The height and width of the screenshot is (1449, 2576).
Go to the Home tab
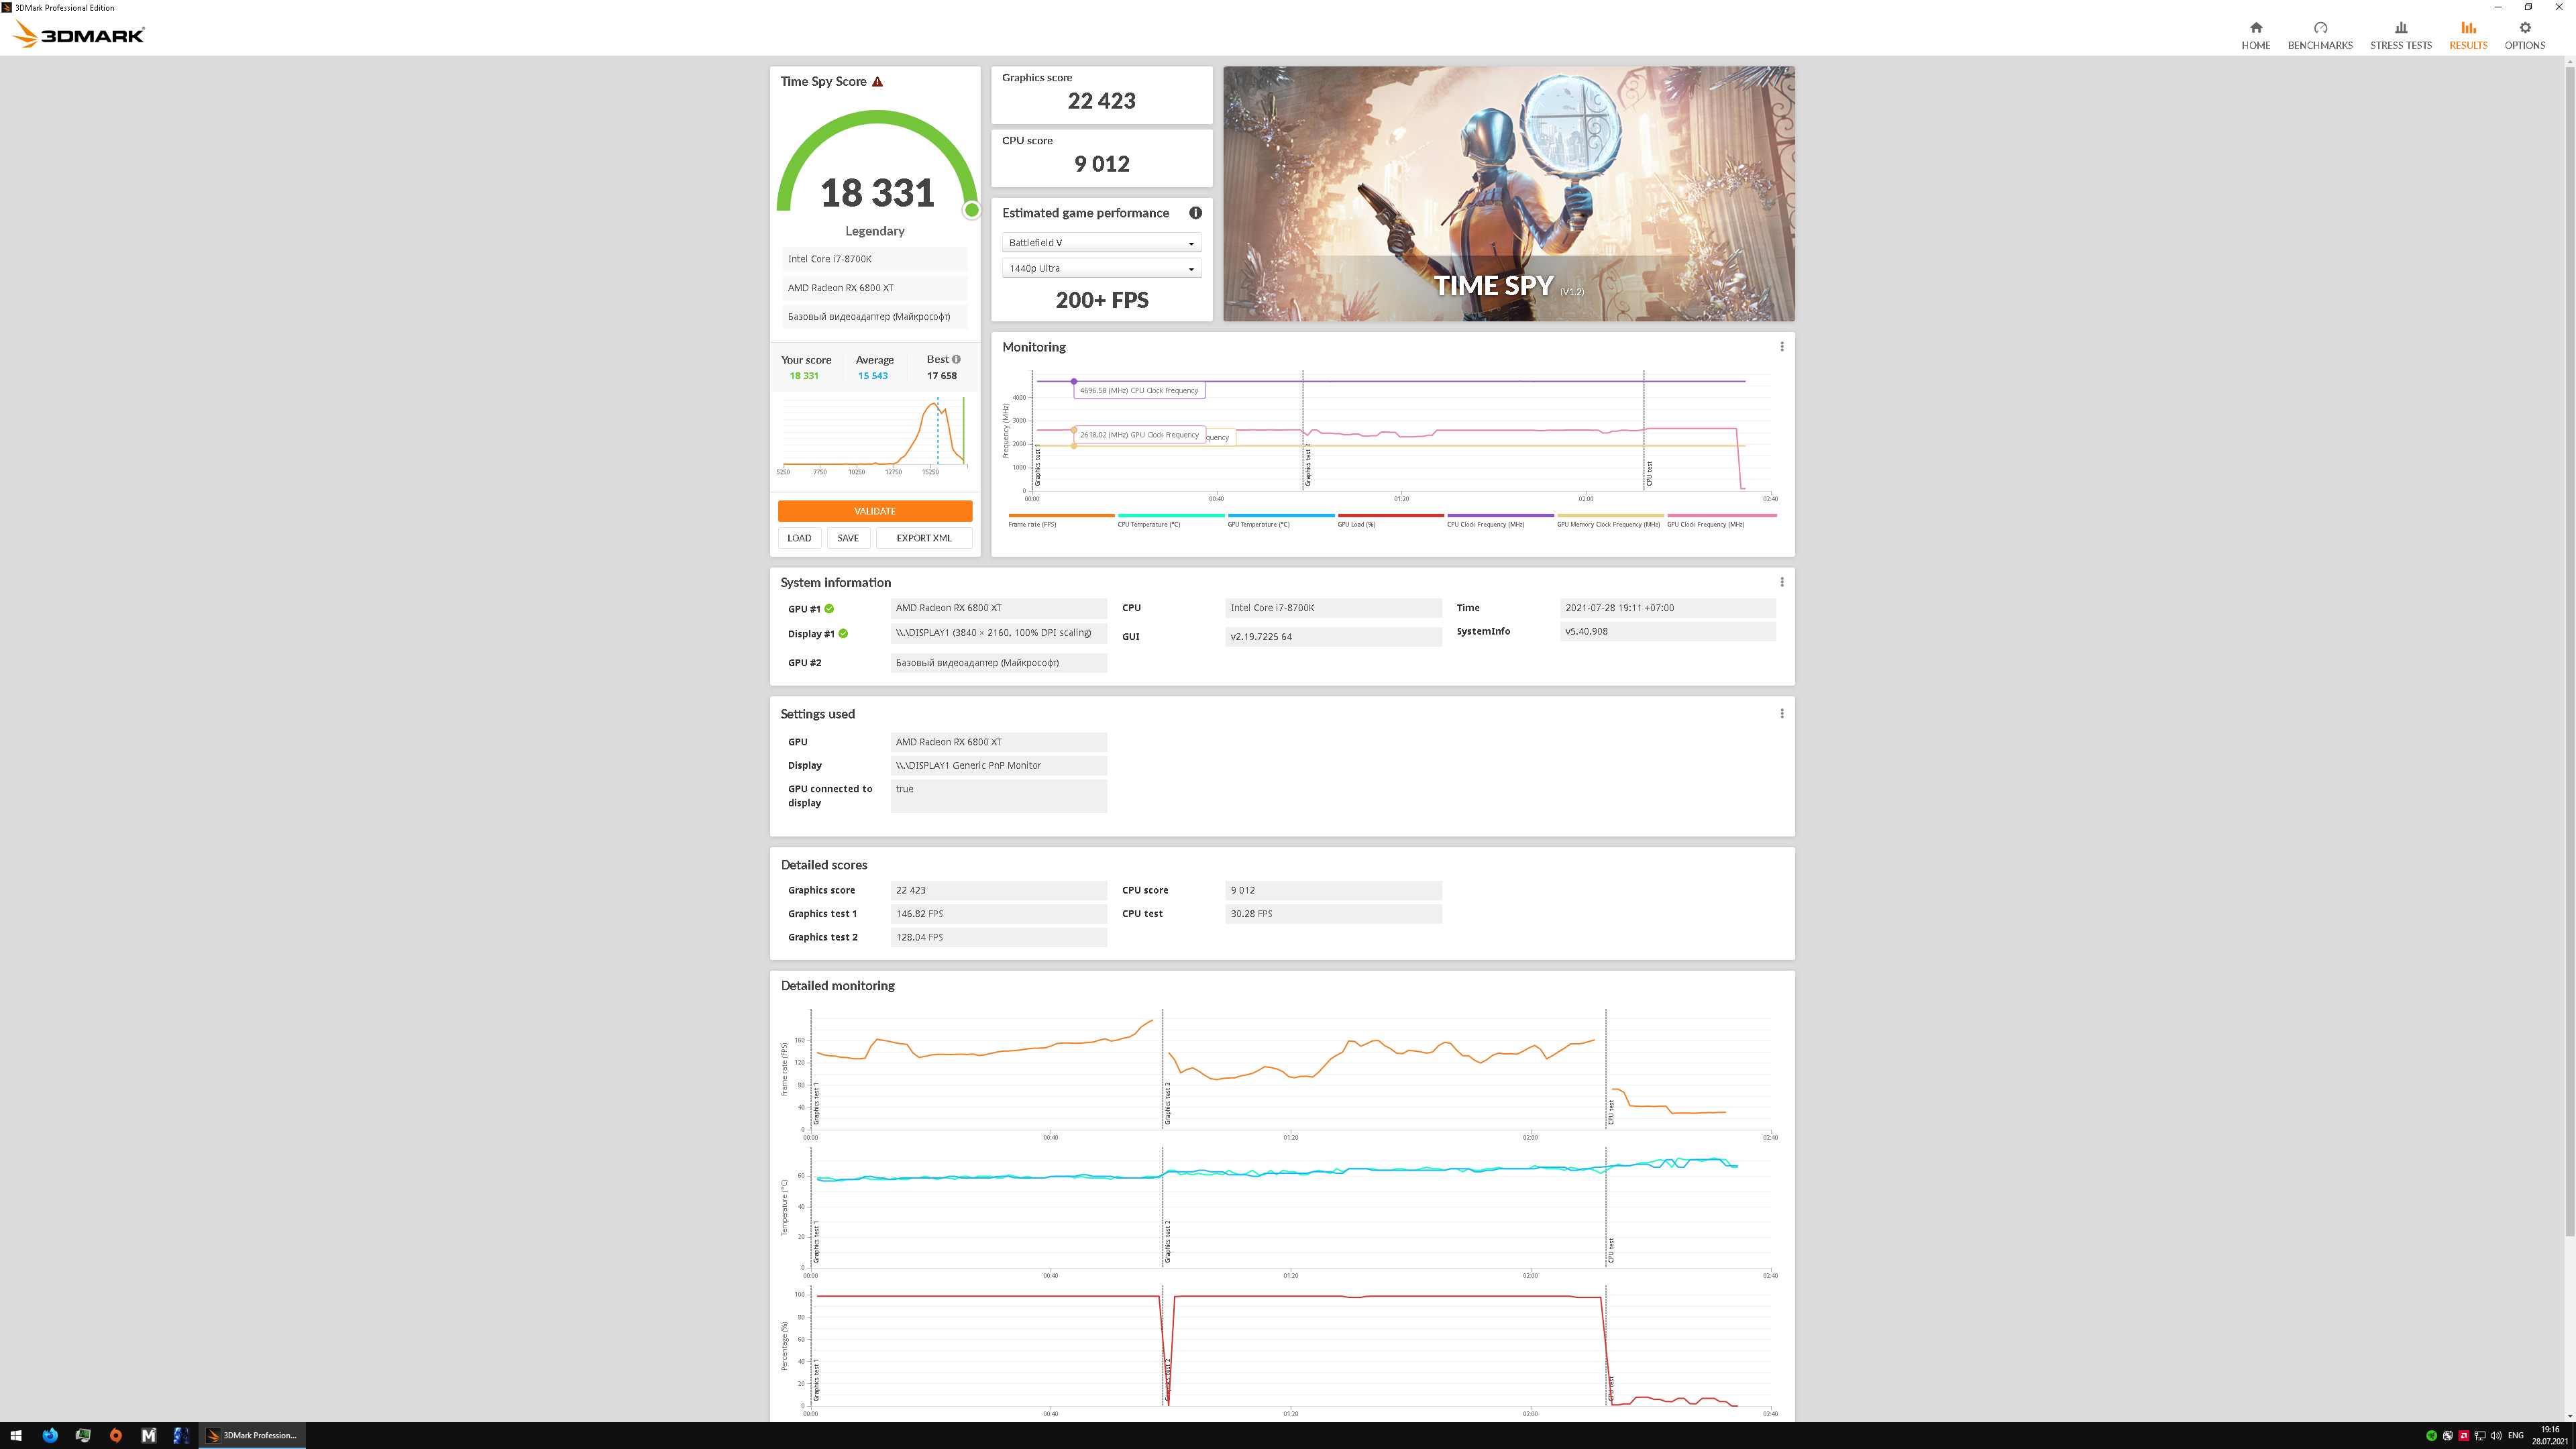click(2255, 35)
